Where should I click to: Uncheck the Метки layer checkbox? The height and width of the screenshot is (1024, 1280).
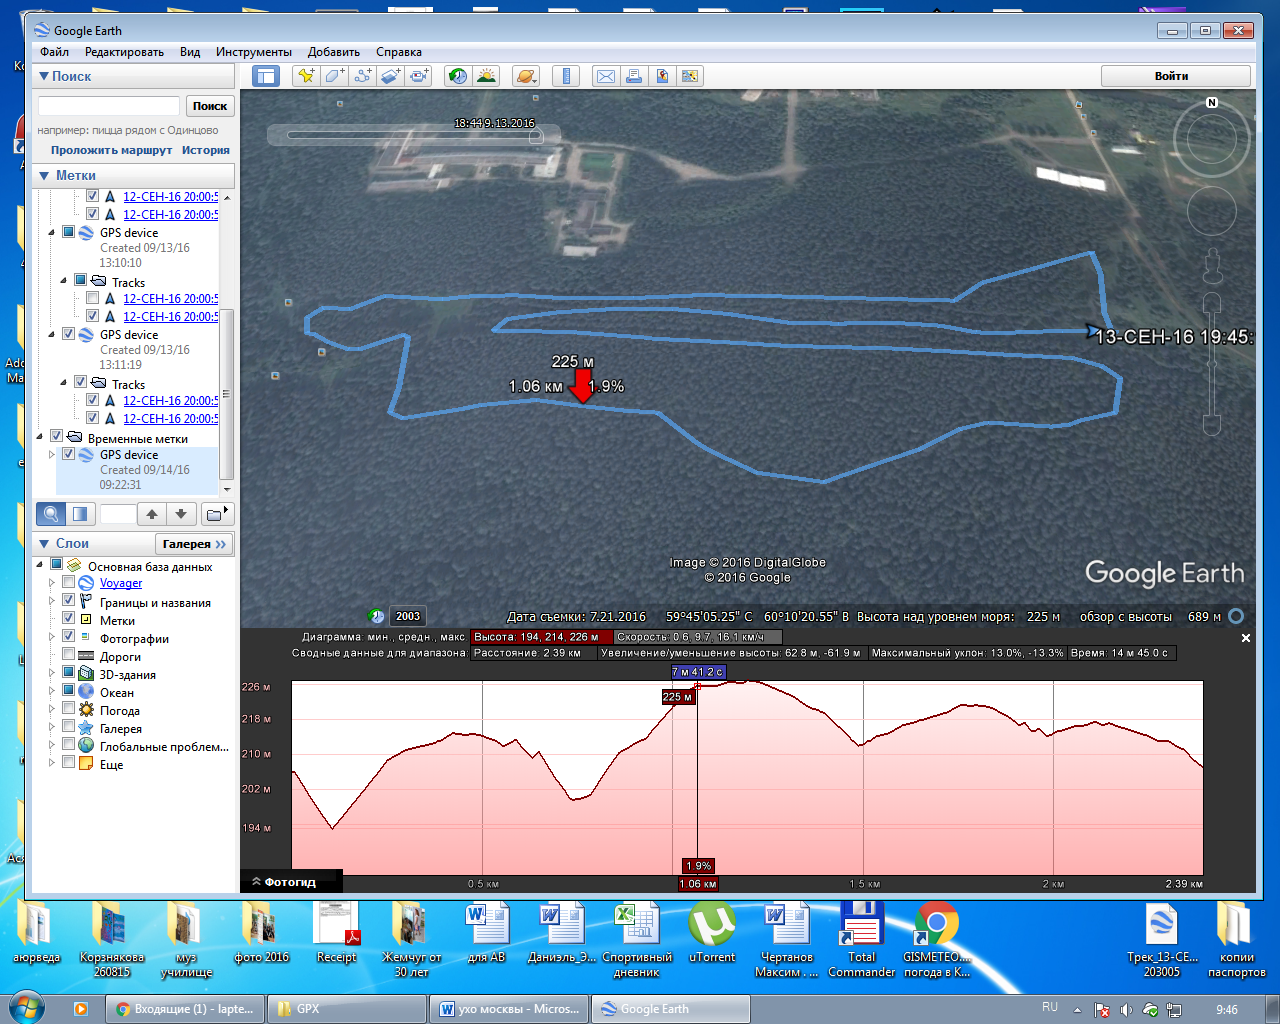[x=69, y=619]
